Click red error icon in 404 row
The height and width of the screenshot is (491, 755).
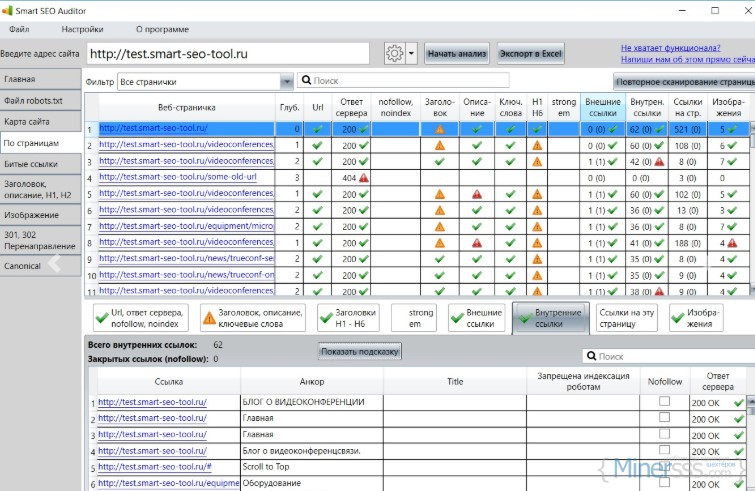(x=364, y=177)
